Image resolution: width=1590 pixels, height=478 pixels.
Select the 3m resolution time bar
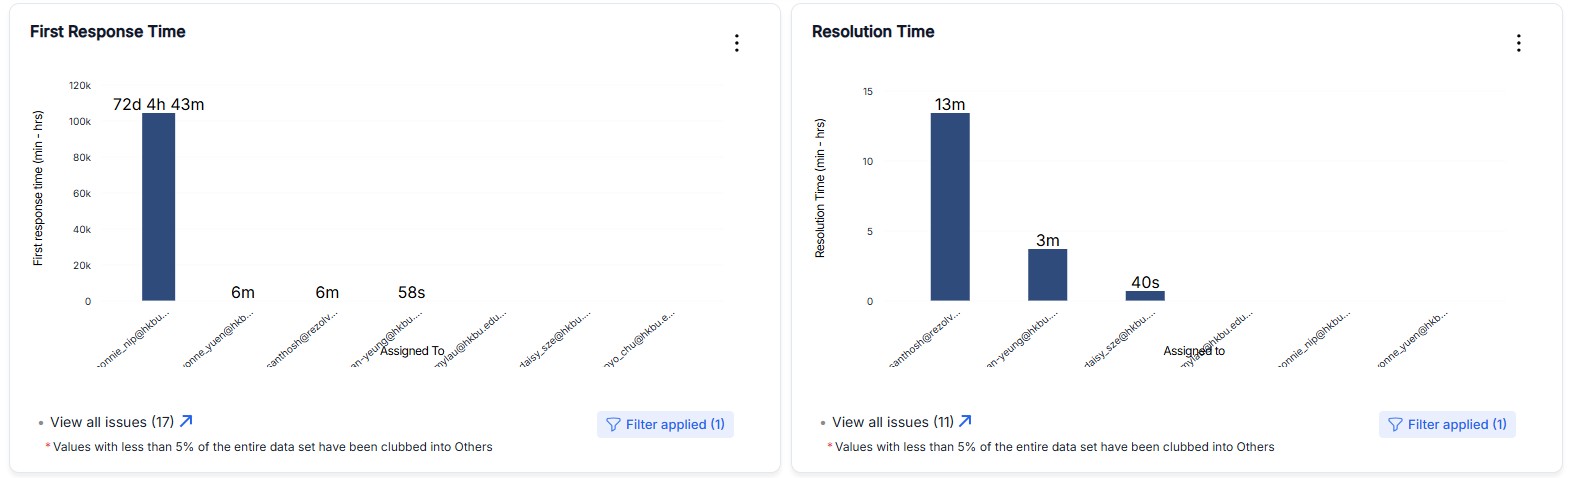pos(1047,275)
